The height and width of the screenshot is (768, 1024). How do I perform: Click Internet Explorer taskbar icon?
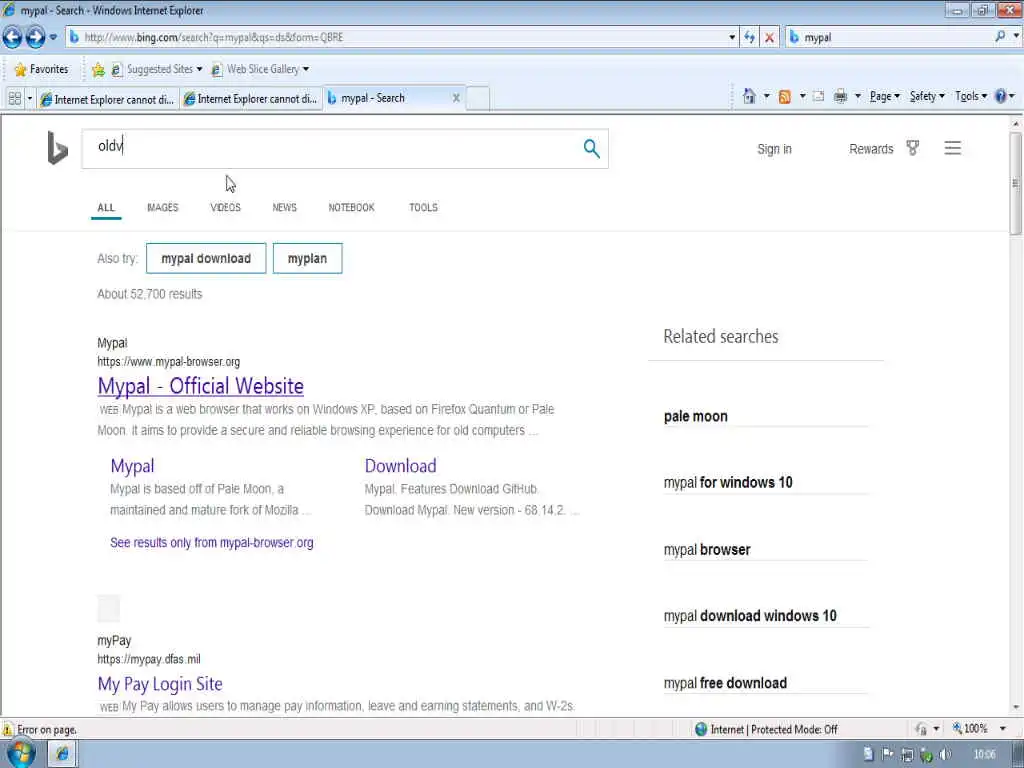(x=63, y=754)
